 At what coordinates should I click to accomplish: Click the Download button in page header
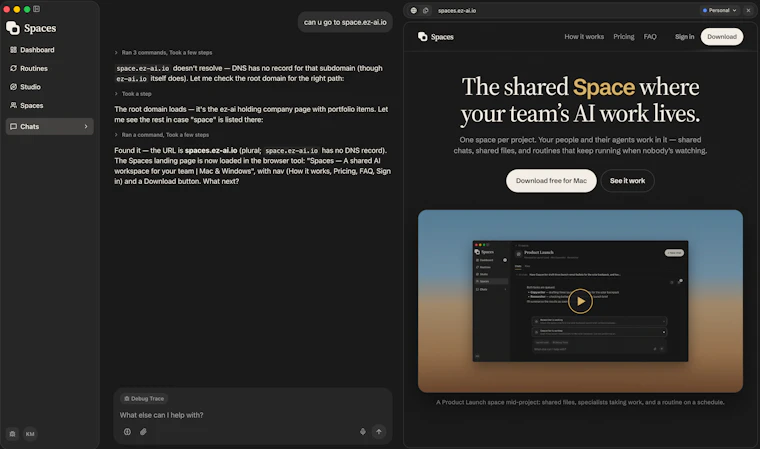722,37
